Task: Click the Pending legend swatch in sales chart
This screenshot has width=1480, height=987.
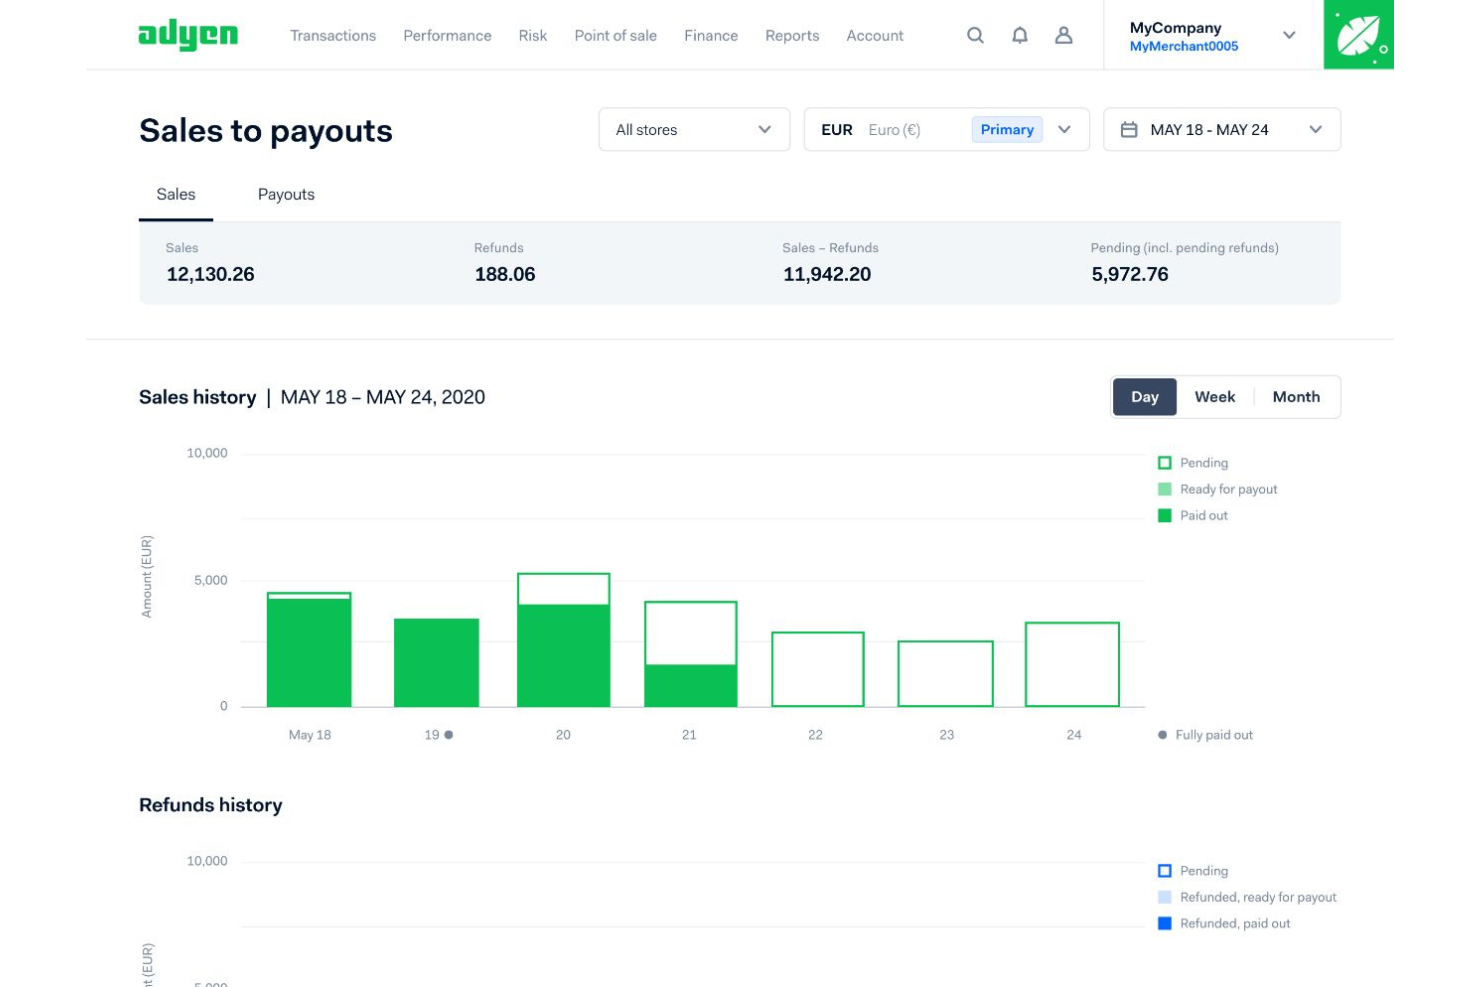Action: 1164,463
